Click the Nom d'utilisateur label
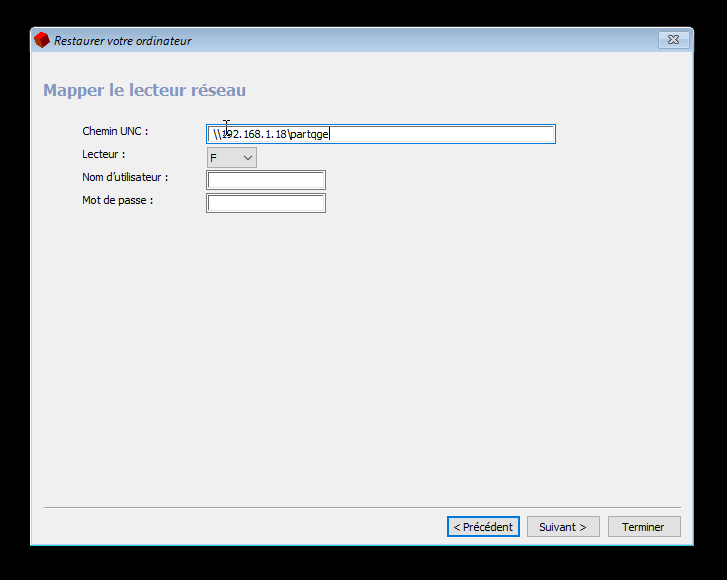727x580 pixels. pos(125,177)
